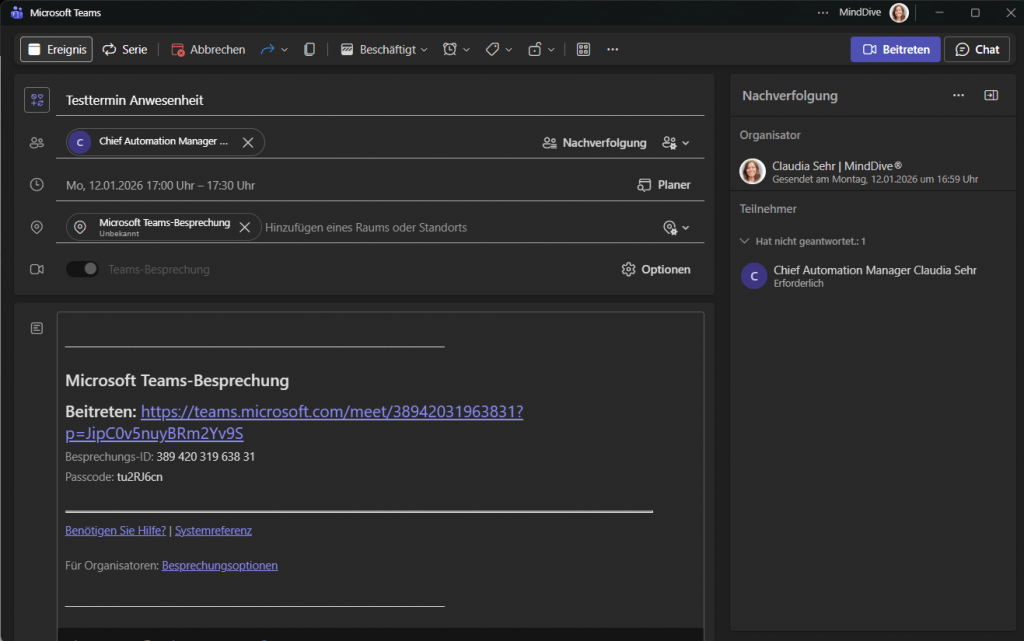Open more options in Nachverfolgung panel header
This screenshot has width=1024, height=641.
coord(958,96)
